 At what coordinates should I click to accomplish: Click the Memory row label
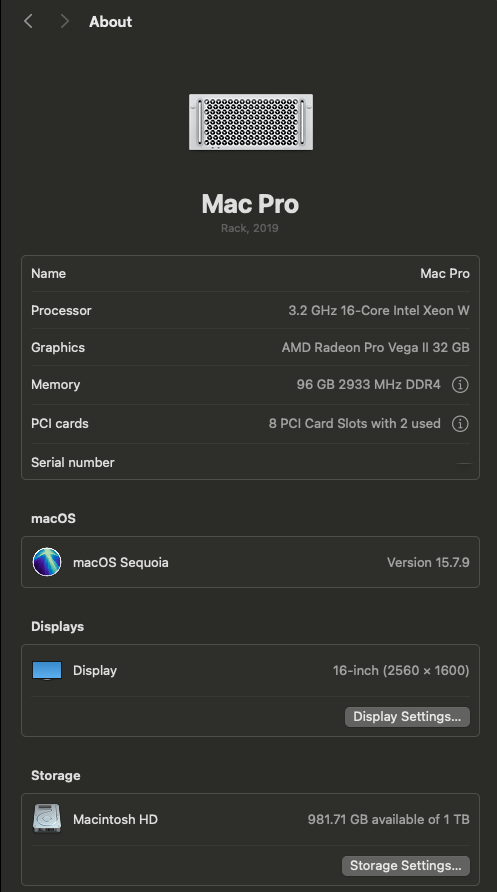click(x=55, y=385)
